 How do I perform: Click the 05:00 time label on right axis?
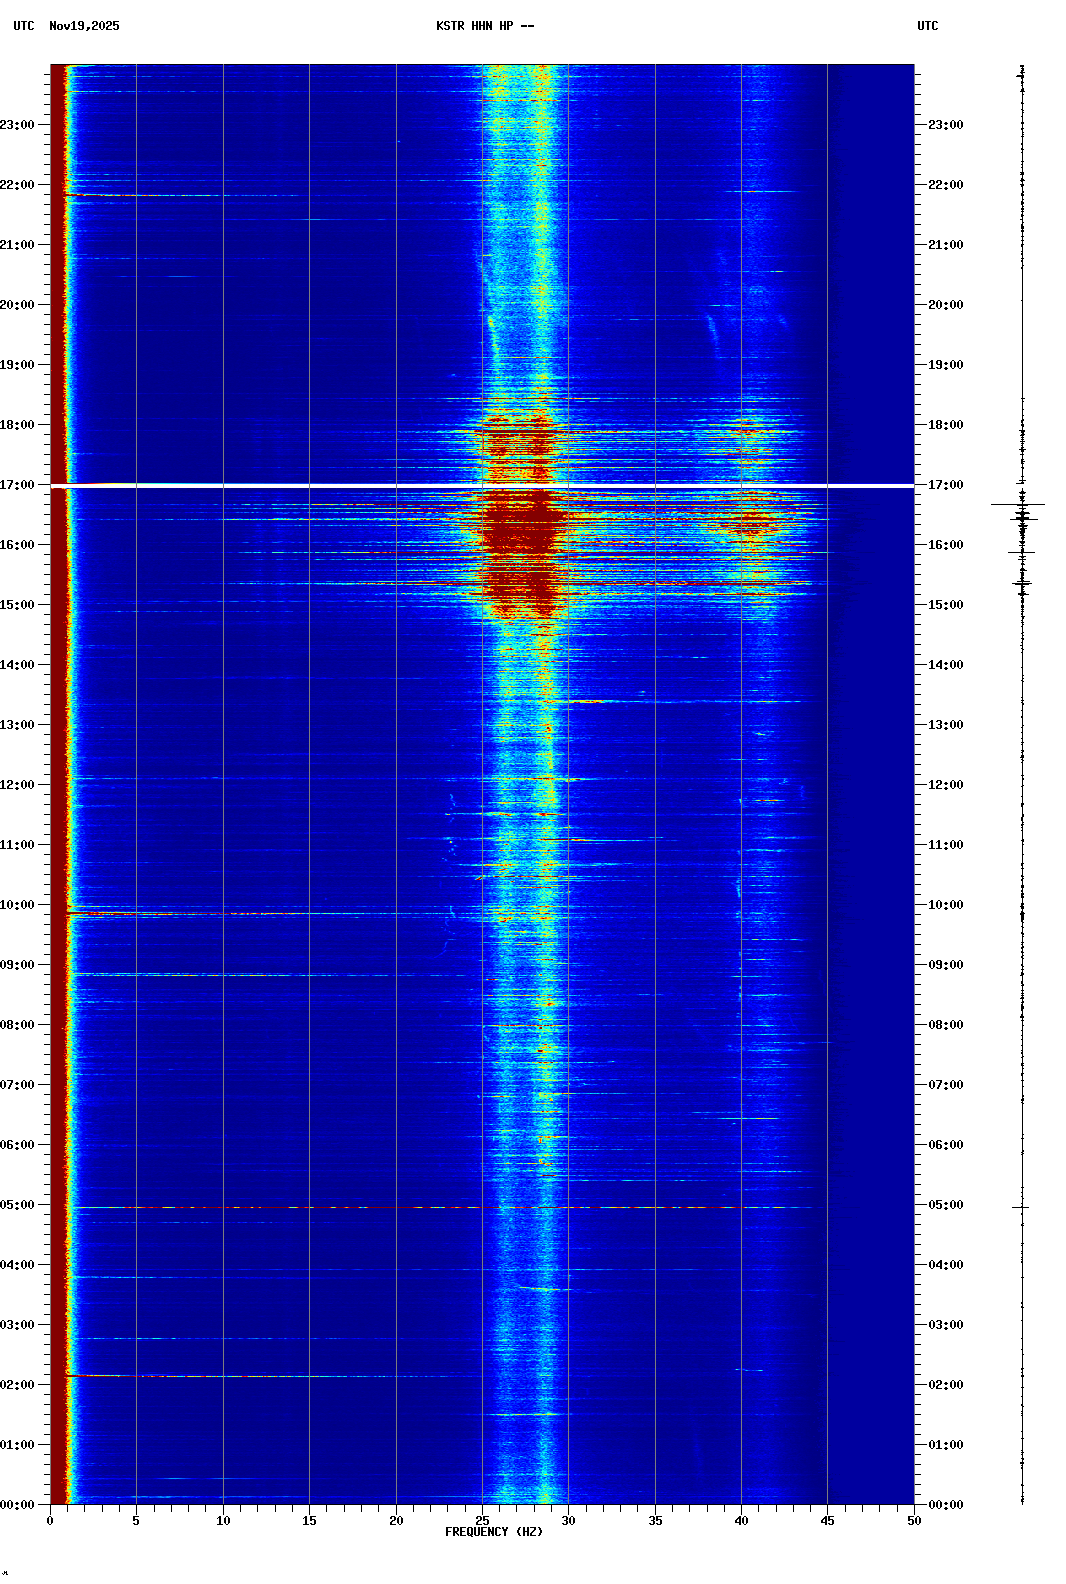pos(945,1205)
